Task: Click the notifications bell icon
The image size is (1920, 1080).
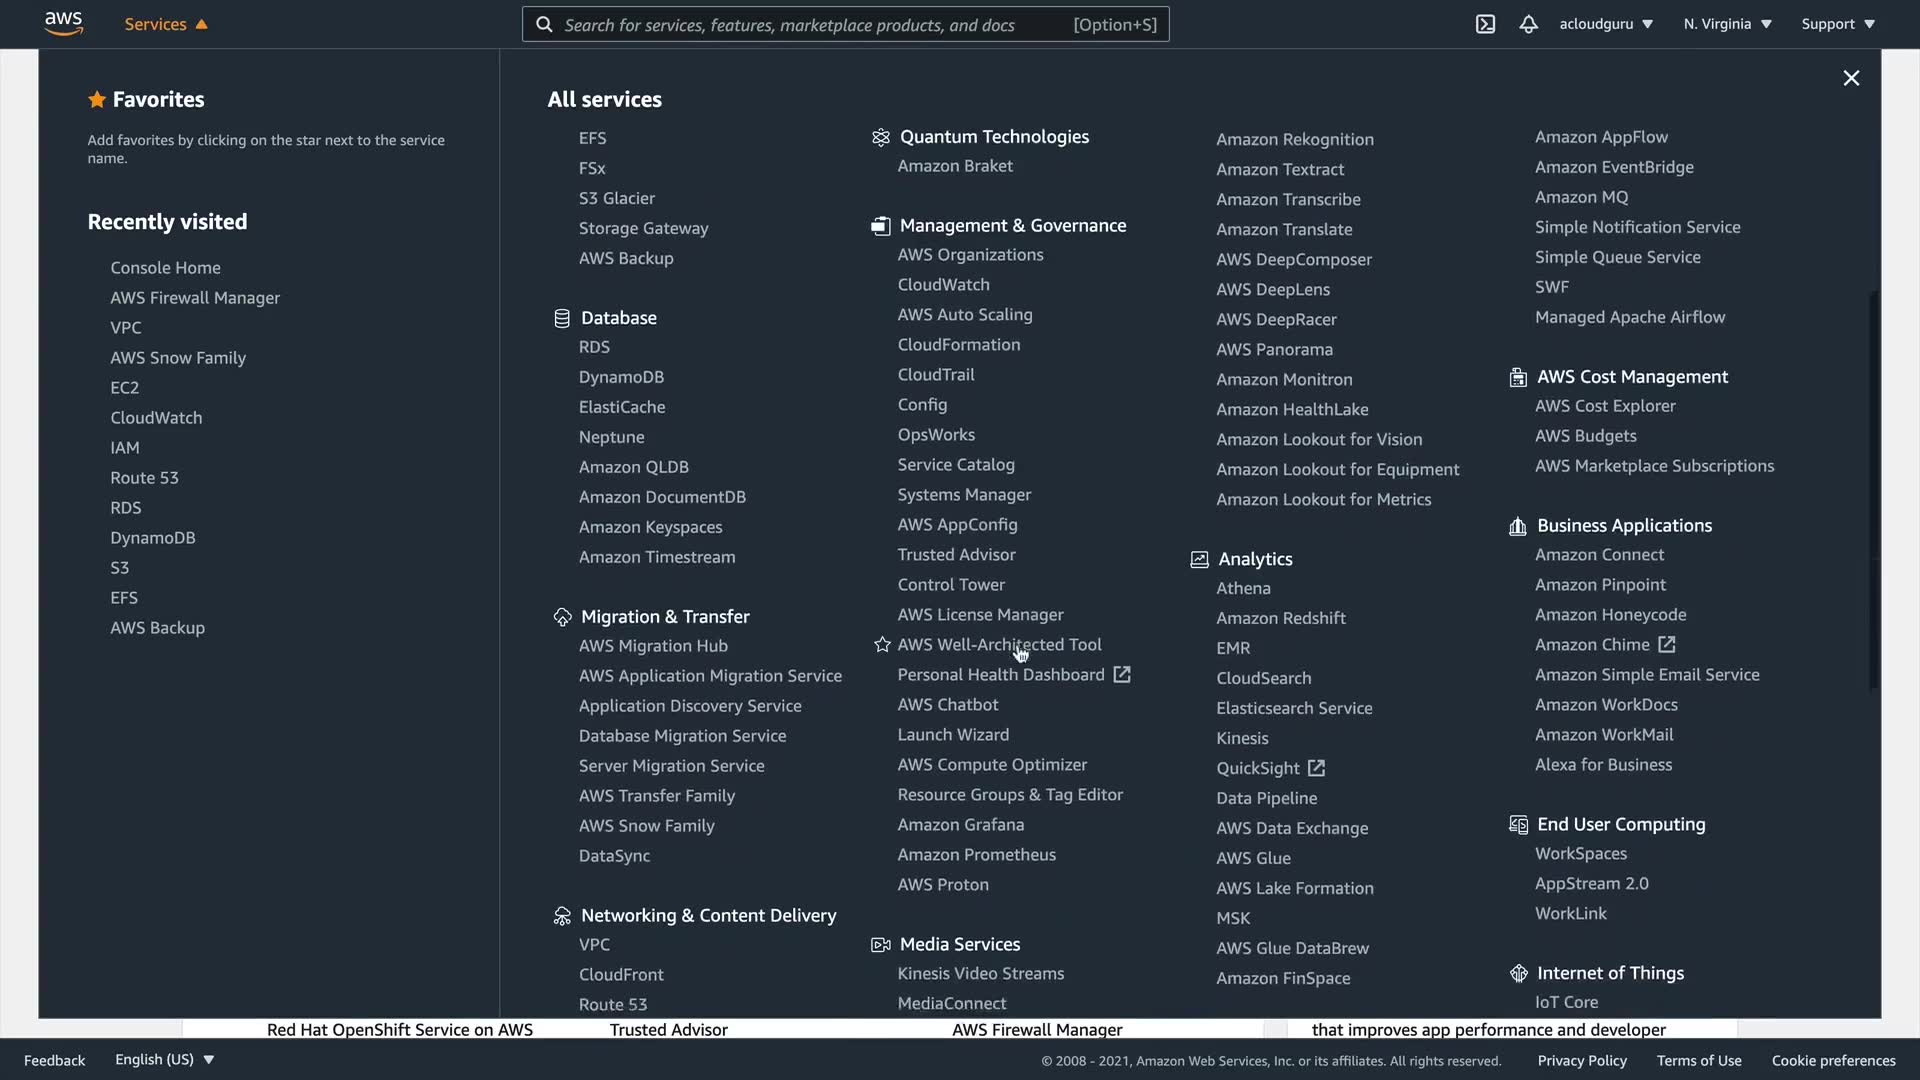Action: [x=1528, y=24]
